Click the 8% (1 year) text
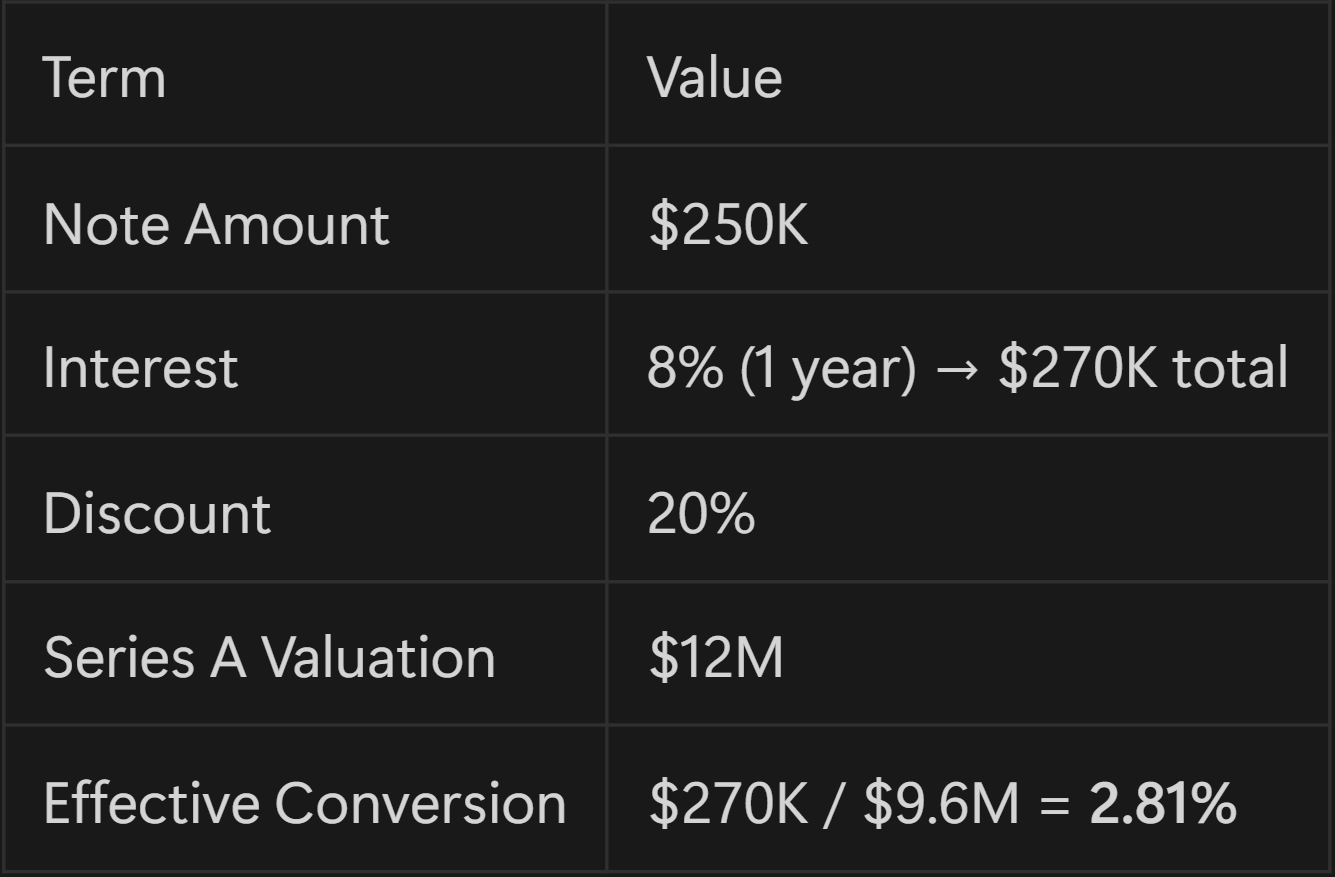The width and height of the screenshot is (1335, 877). coord(781,368)
